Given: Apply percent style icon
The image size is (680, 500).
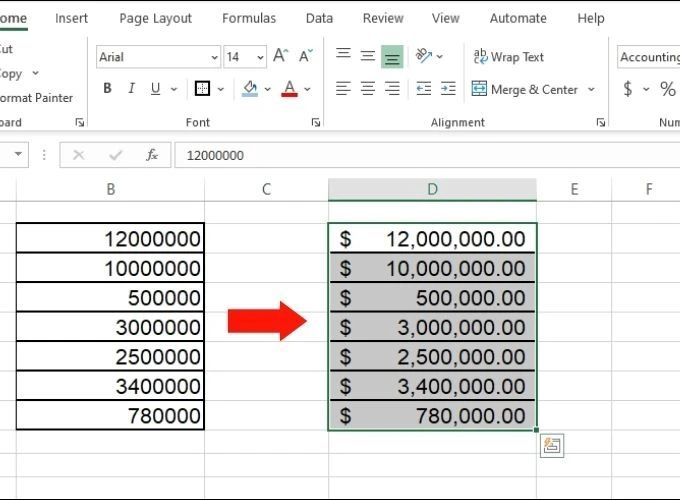Looking at the screenshot, I should pyautogui.click(x=667, y=89).
